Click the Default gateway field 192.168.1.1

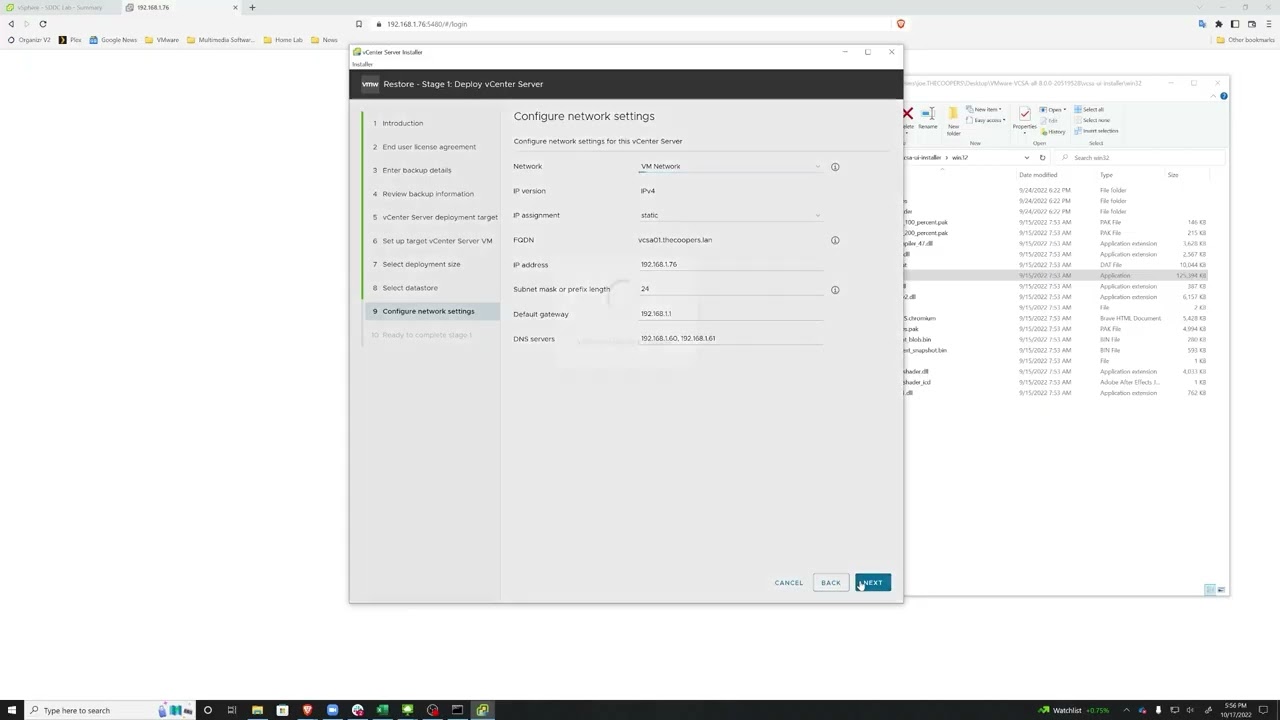coord(731,314)
